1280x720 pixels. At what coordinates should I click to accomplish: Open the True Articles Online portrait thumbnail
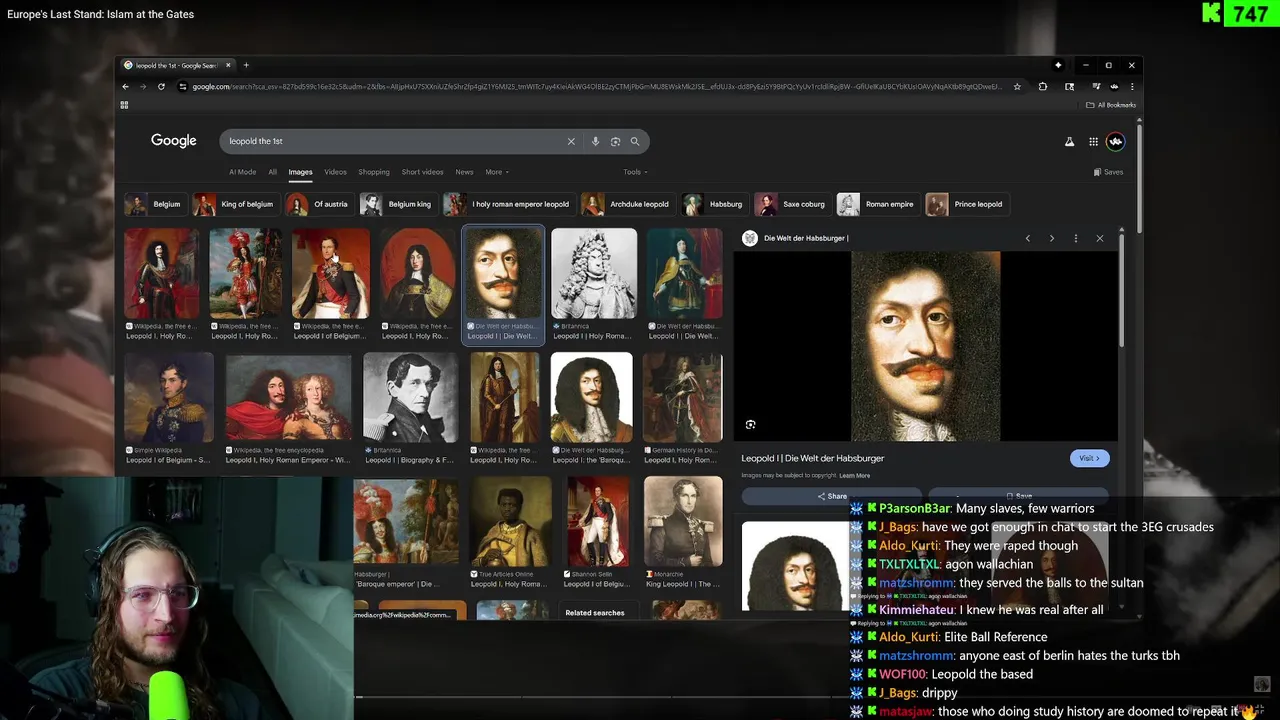click(x=511, y=521)
